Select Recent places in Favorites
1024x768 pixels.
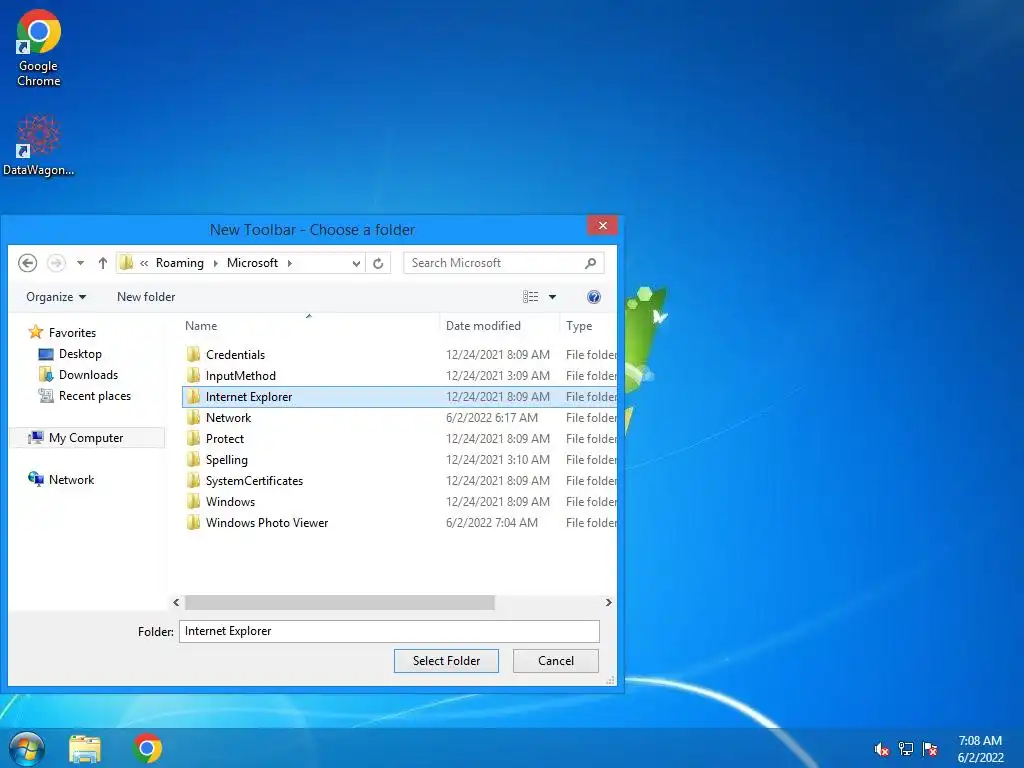[x=85, y=396]
